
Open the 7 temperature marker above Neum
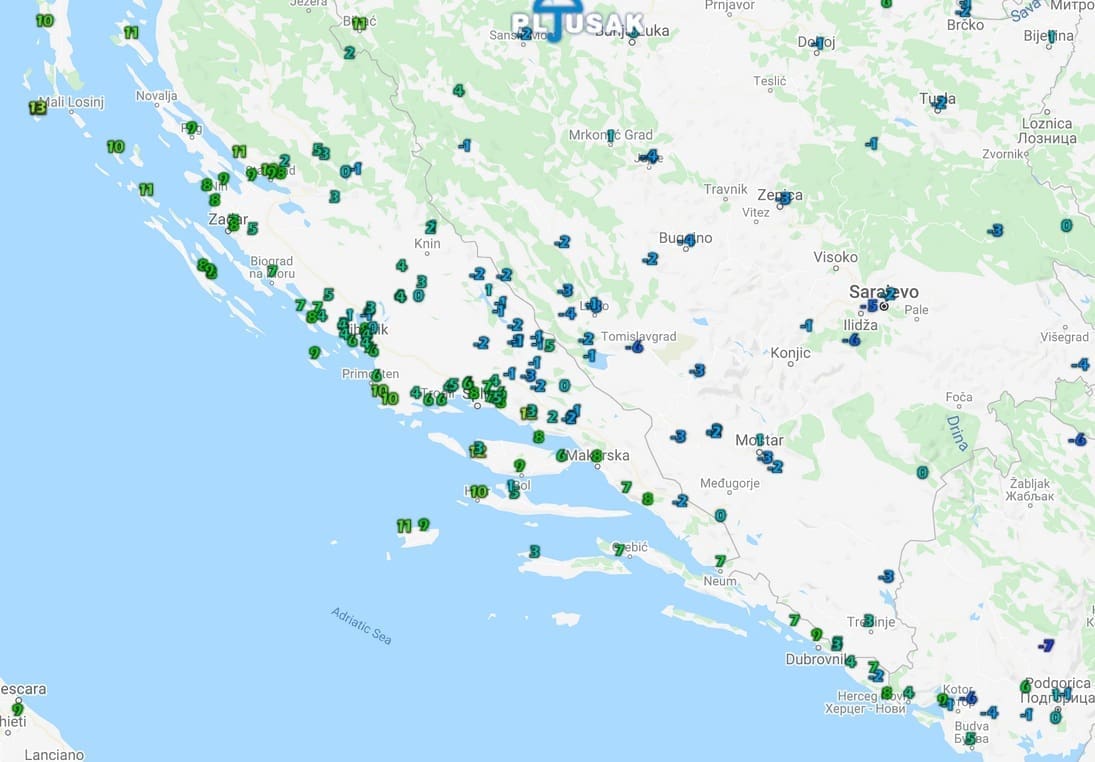point(719,561)
